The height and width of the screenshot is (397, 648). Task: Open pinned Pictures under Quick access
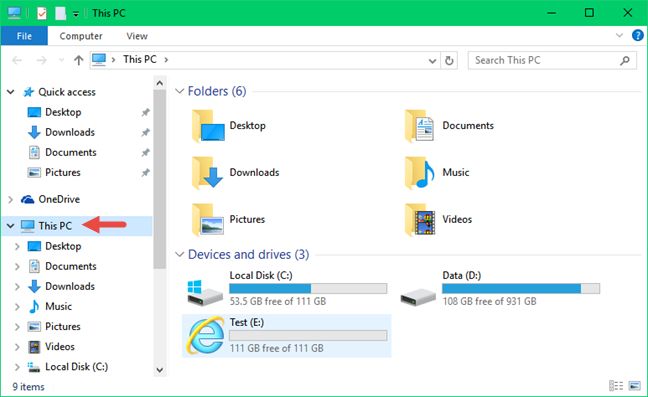[x=63, y=172]
